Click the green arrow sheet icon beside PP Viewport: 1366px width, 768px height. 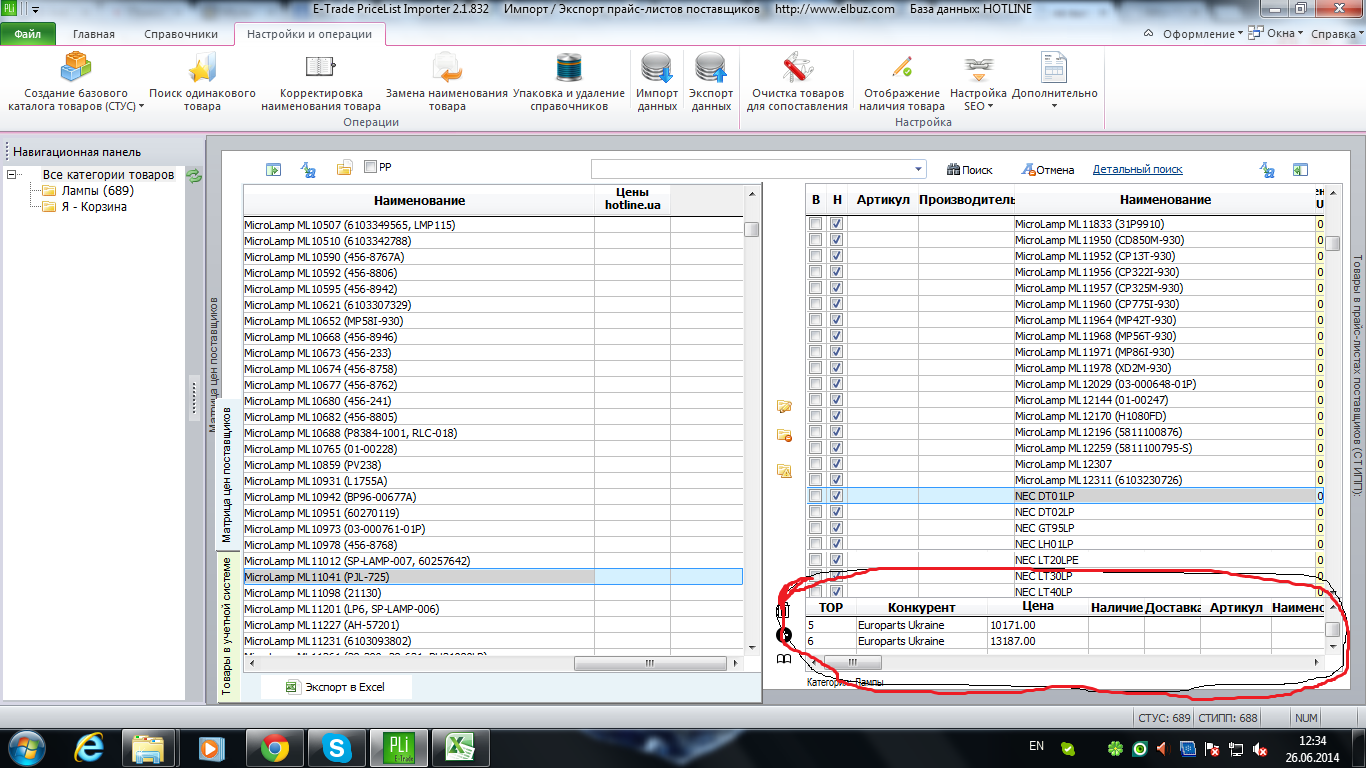[274, 169]
